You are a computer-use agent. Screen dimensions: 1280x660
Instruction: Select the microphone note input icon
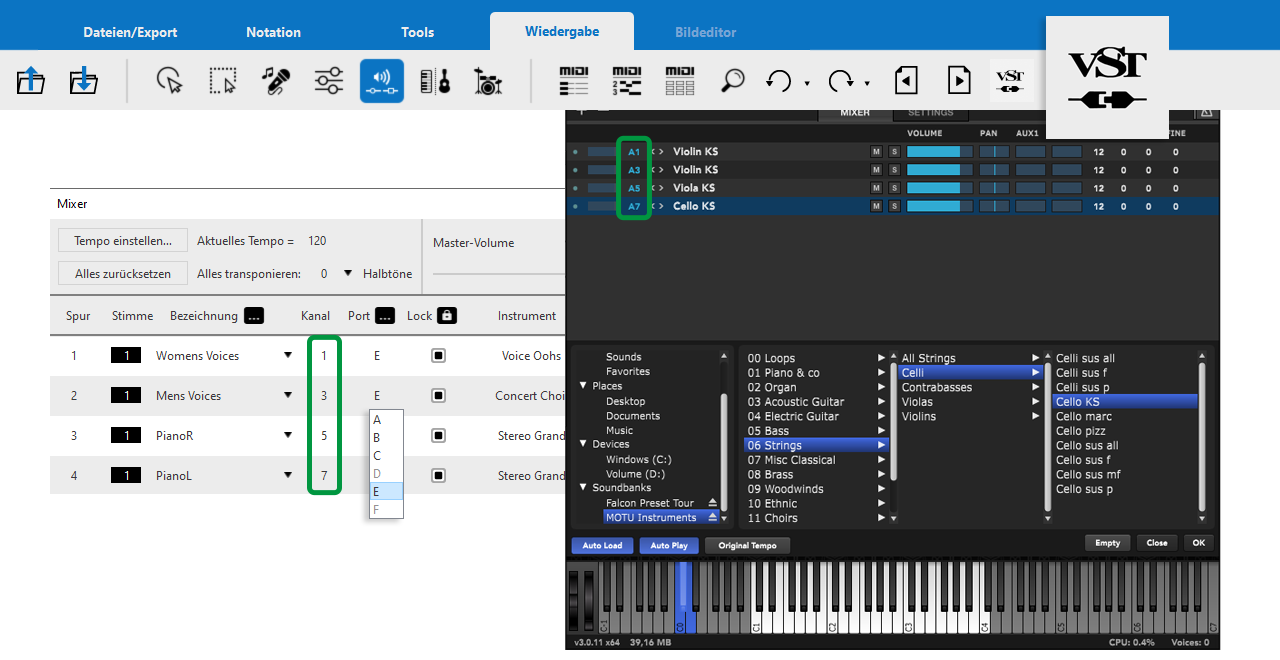pyautogui.click(x=276, y=81)
